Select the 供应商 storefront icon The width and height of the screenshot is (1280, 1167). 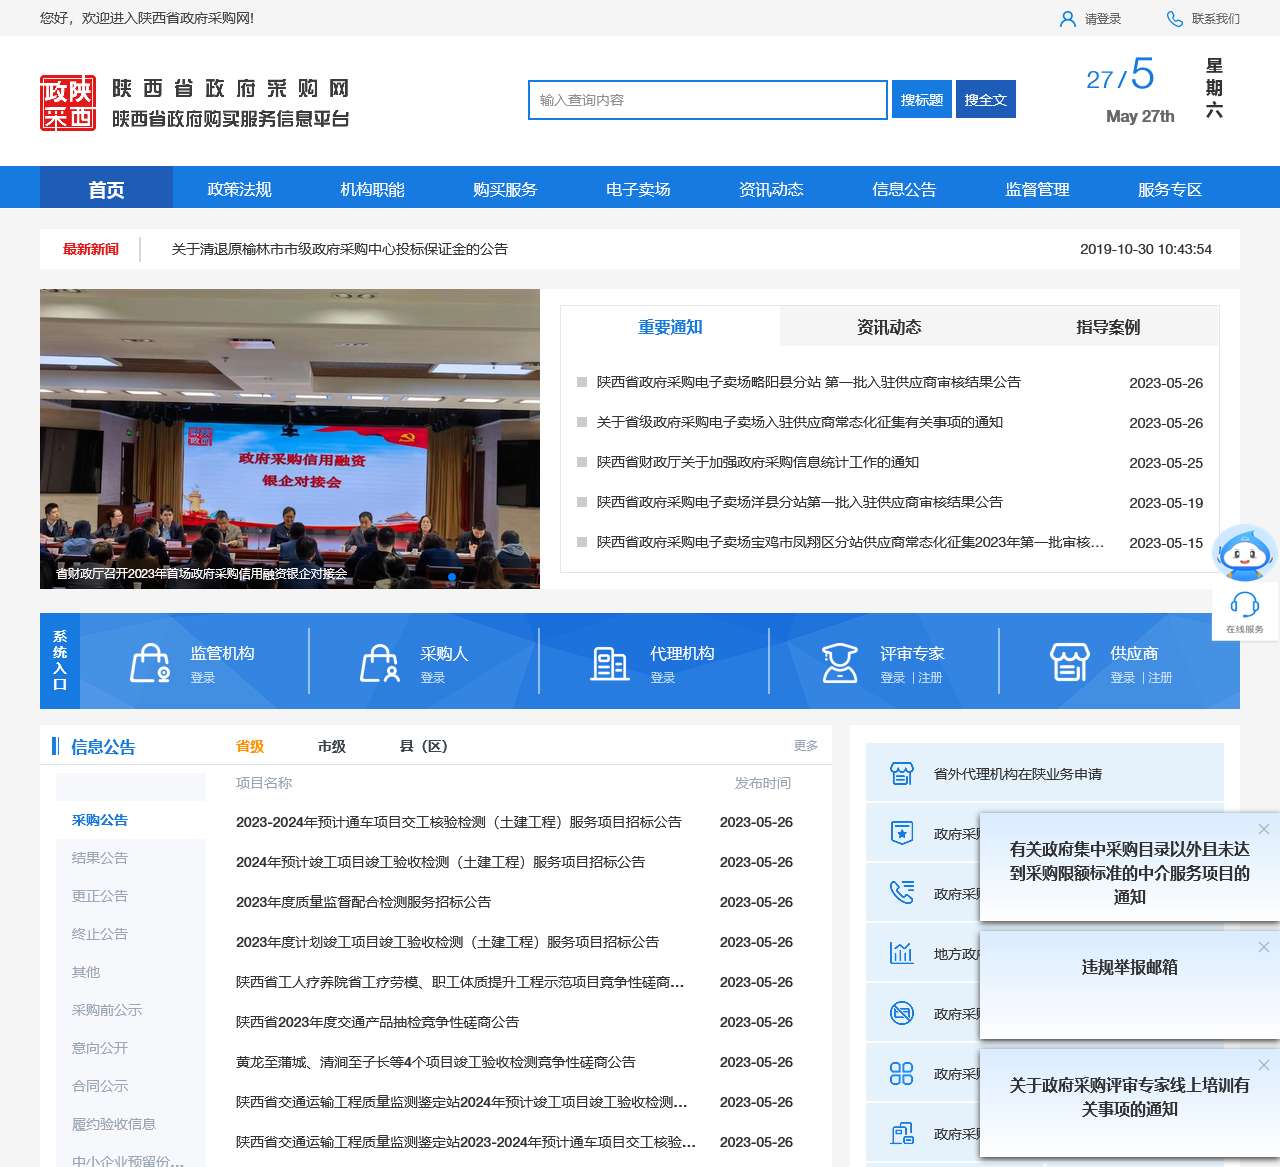(1071, 661)
